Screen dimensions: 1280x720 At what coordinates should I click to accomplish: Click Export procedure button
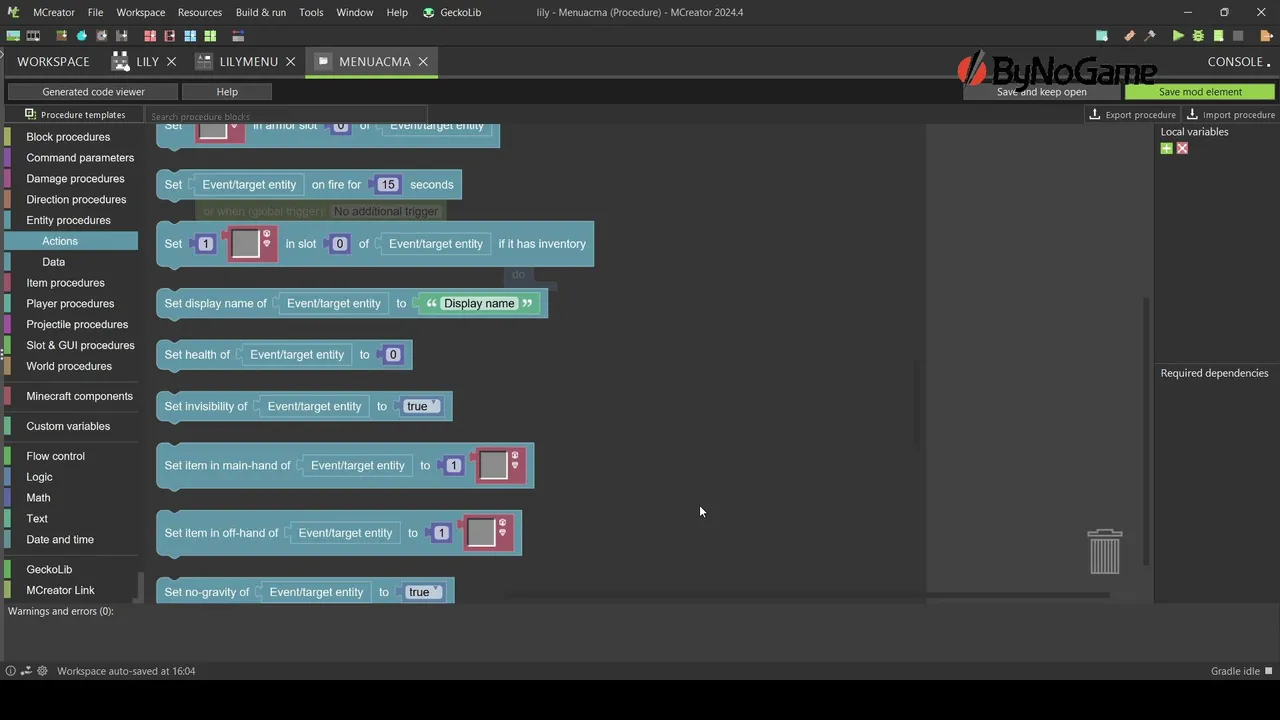point(1132,115)
